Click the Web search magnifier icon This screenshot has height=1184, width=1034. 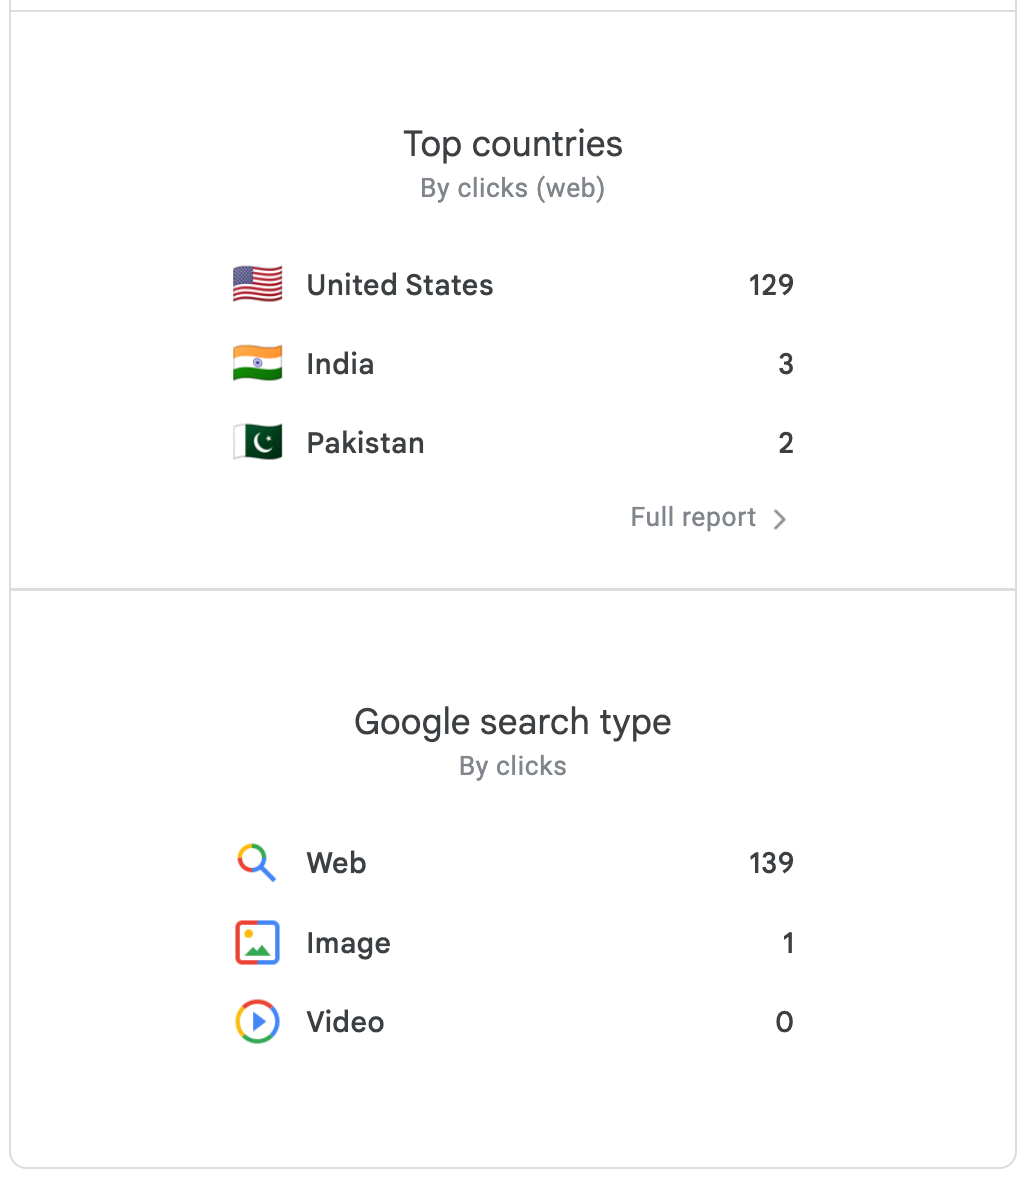pyautogui.click(x=257, y=863)
